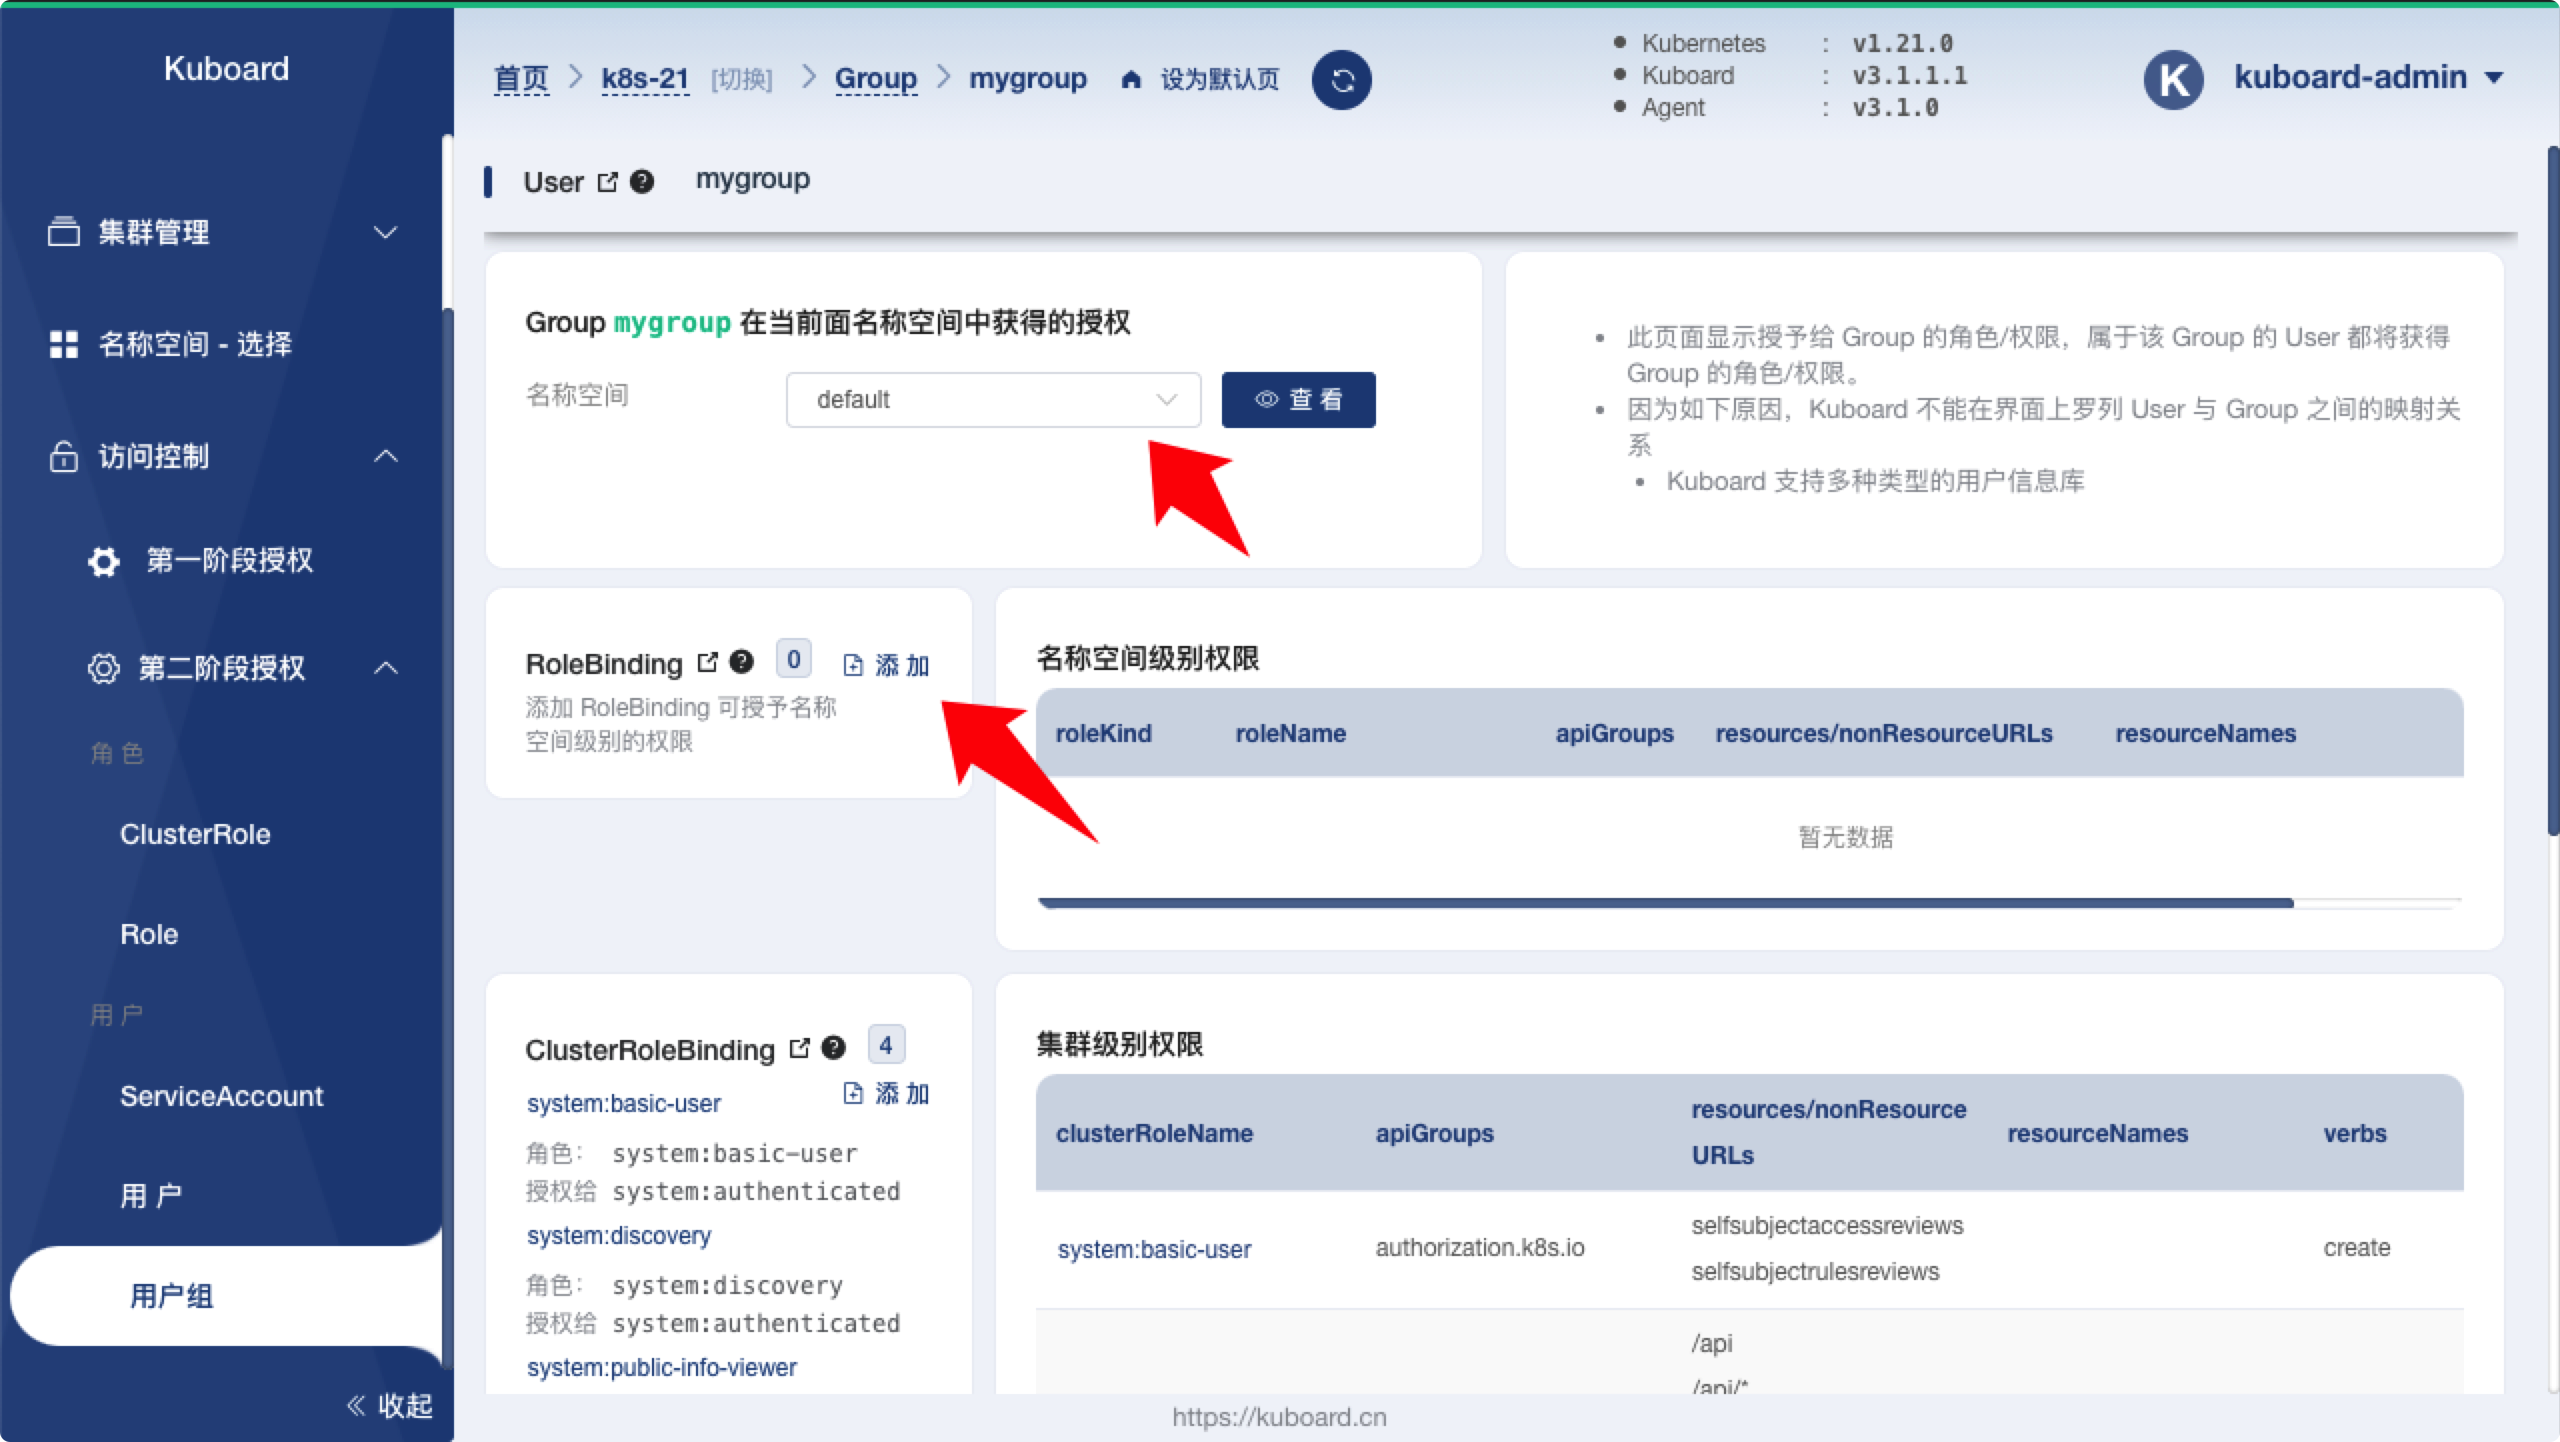Click the https://kuboard.cn footer text

click(x=1279, y=1418)
